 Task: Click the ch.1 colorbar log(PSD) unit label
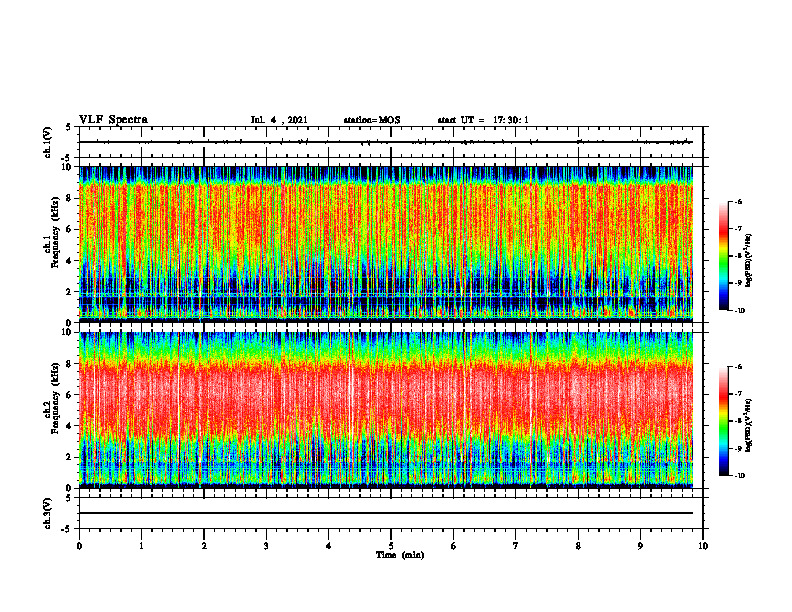point(750,260)
